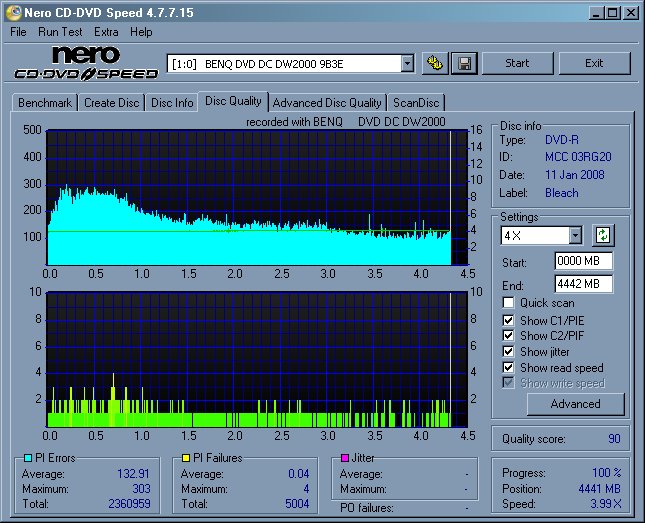Click the recorded with BENQ header text
This screenshot has height=523, width=645.
coord(346,122)
